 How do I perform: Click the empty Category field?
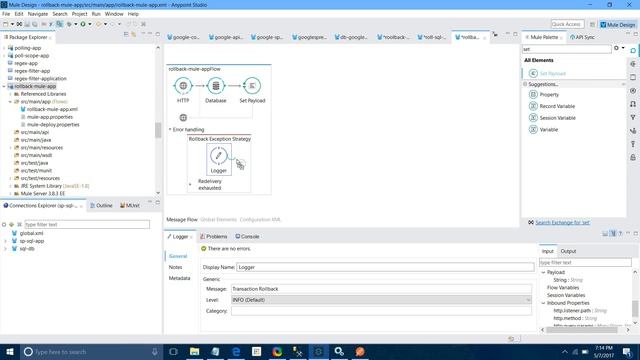[x=381, y=311]
